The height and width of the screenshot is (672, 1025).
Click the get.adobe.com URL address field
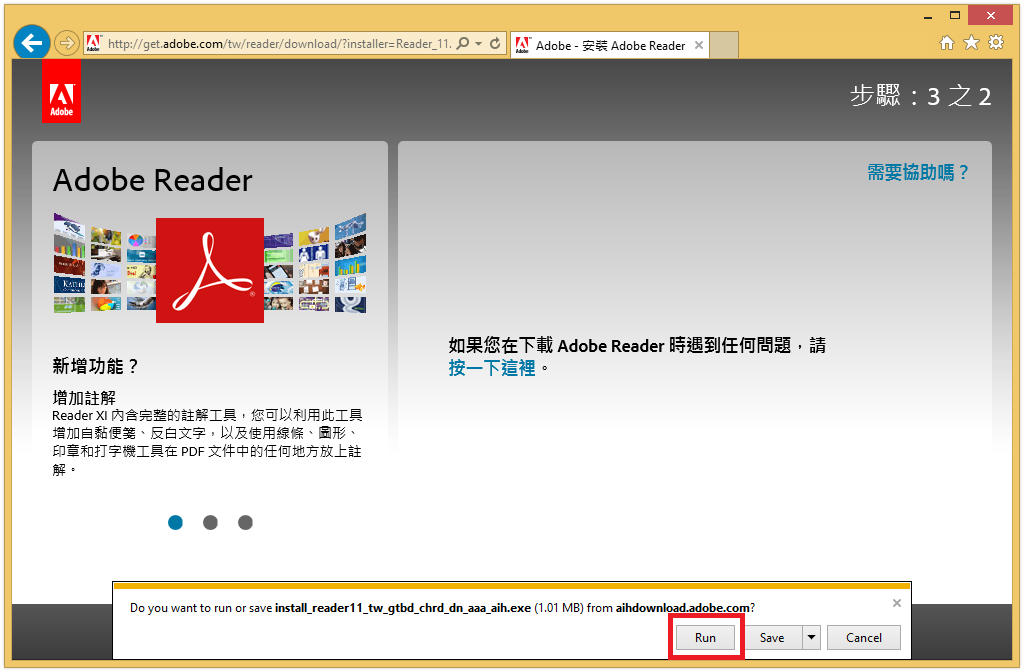pyautogui.click(x=279, y=44)
